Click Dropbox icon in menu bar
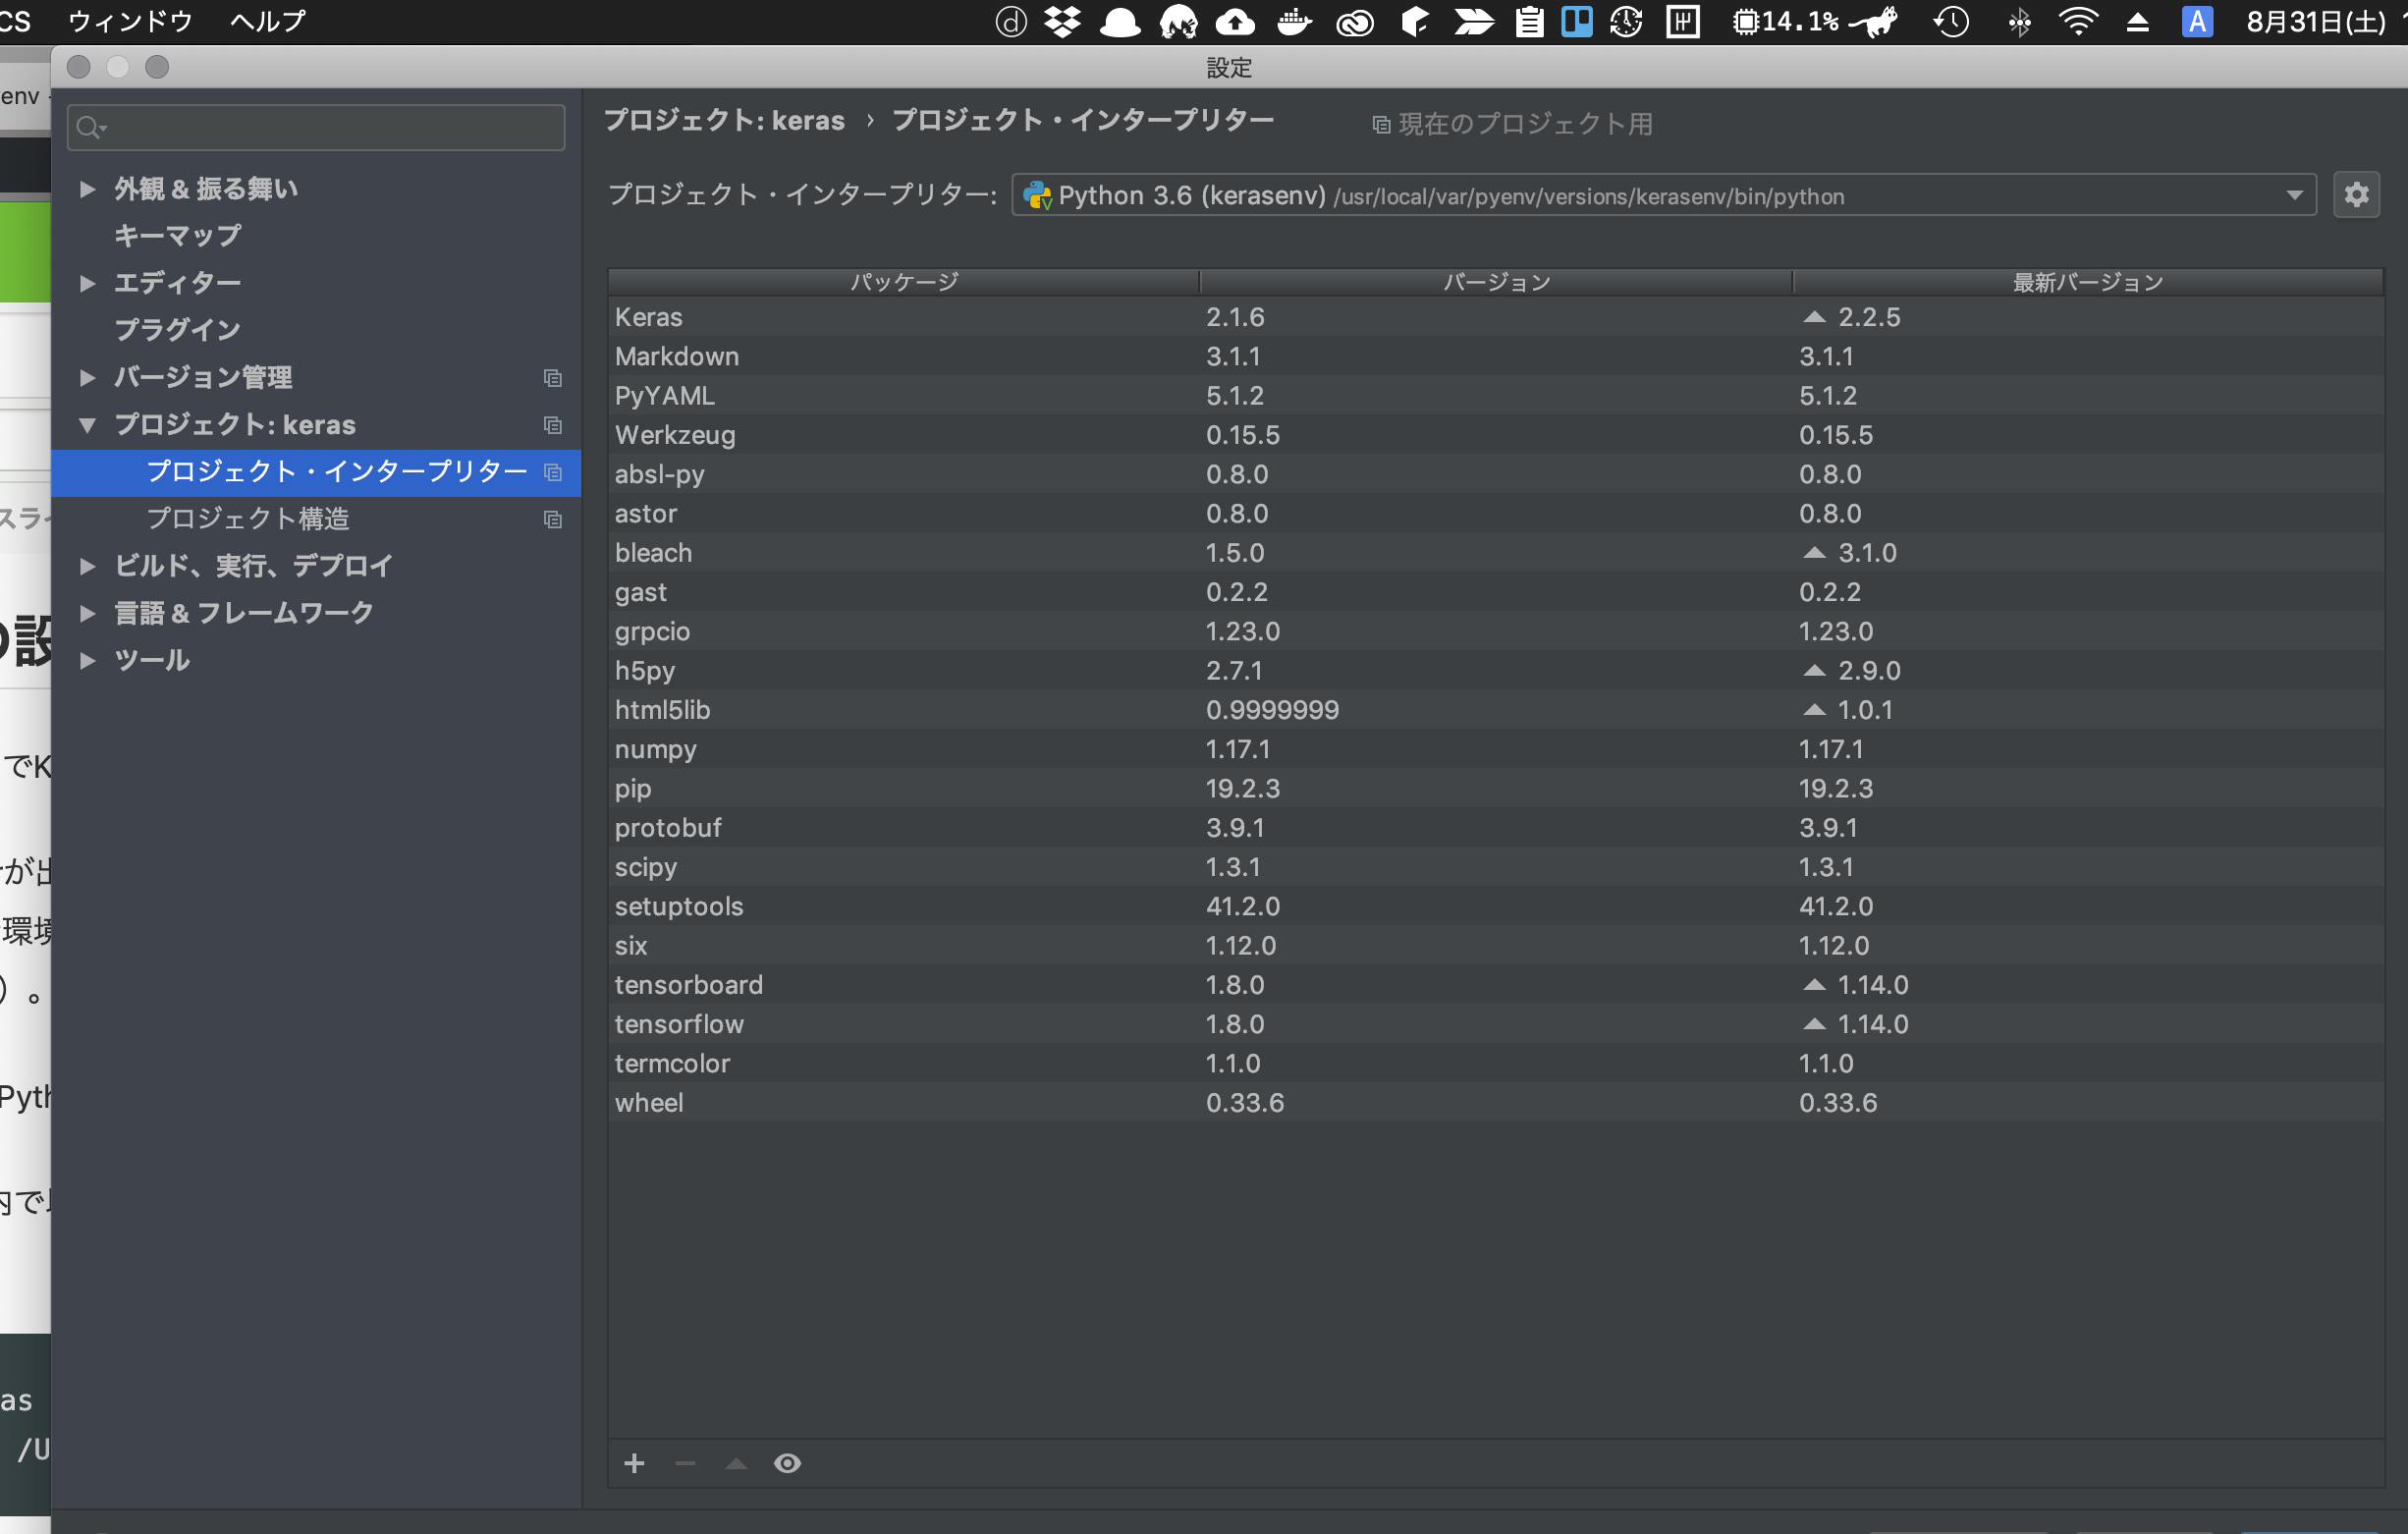The width and height of the screenshot is (2408, 1534). (1062, 21)
